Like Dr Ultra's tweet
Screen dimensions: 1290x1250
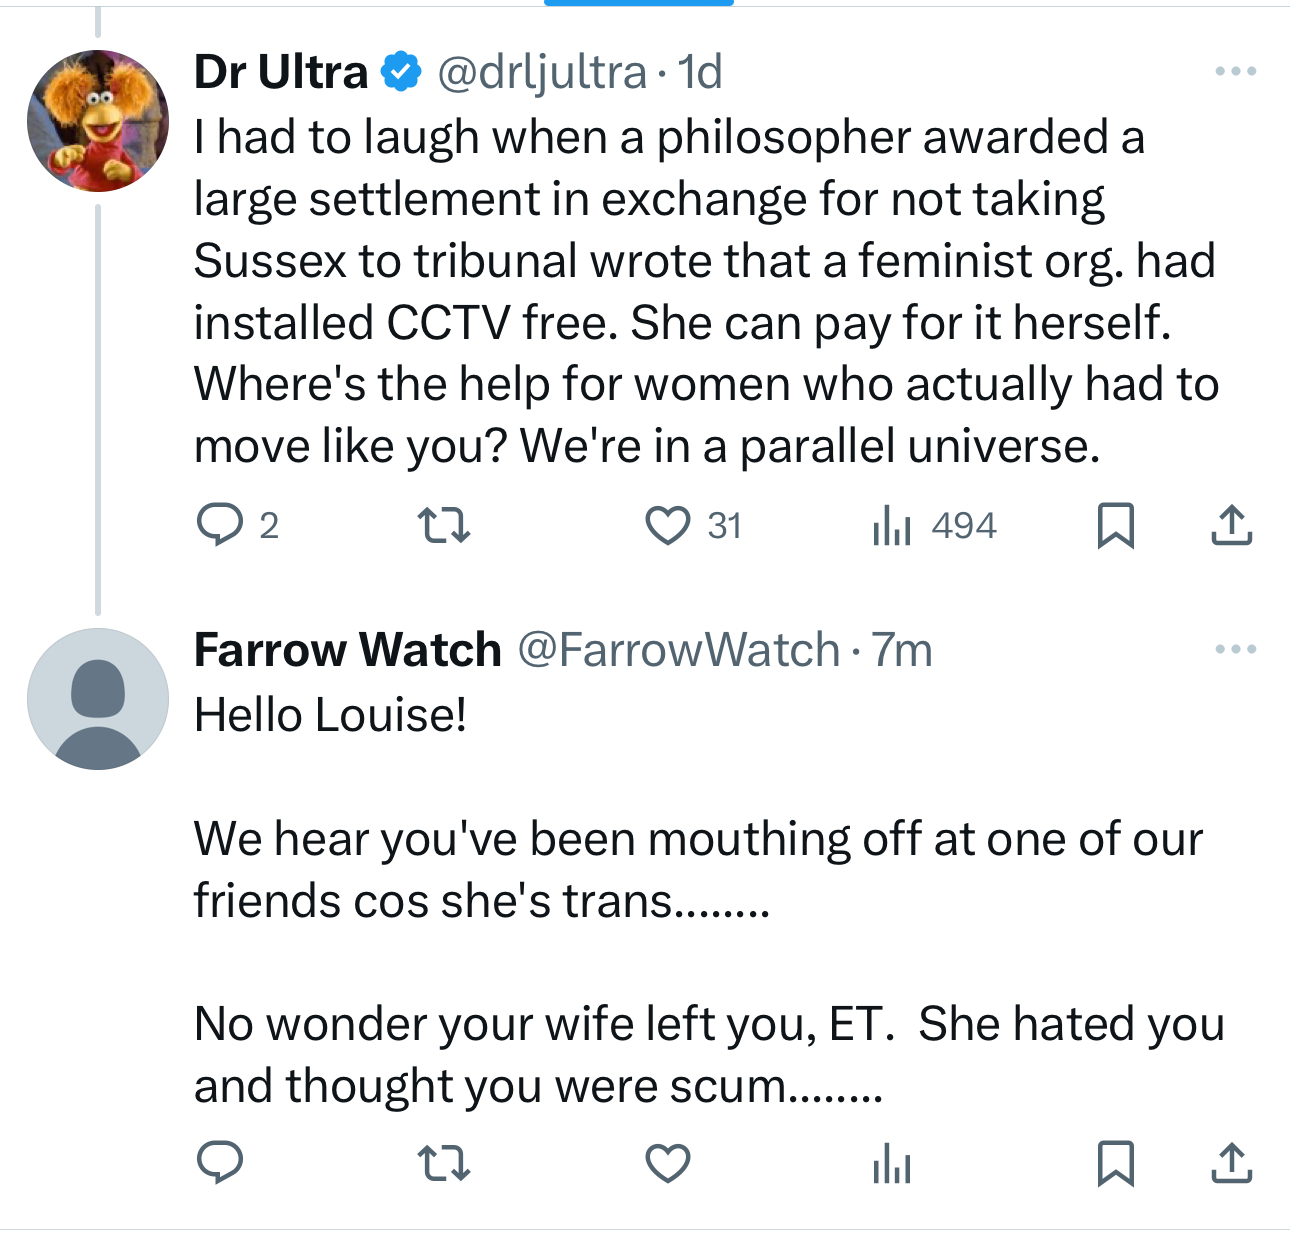tap(667, 525)
